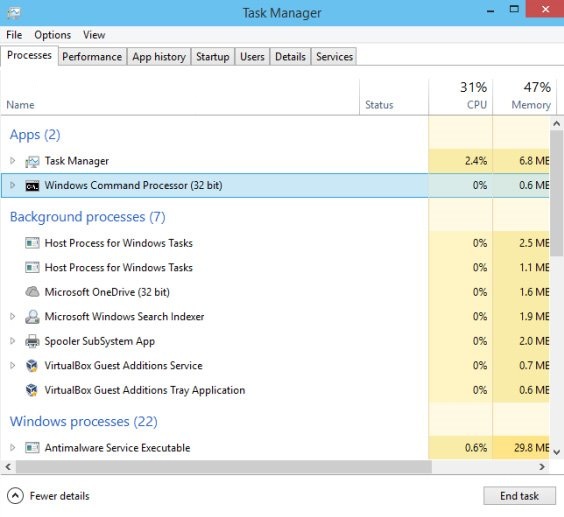Click the horizontal scrollbar right arrow
Viewport: 564px width, 517px height.
point(542,467)
